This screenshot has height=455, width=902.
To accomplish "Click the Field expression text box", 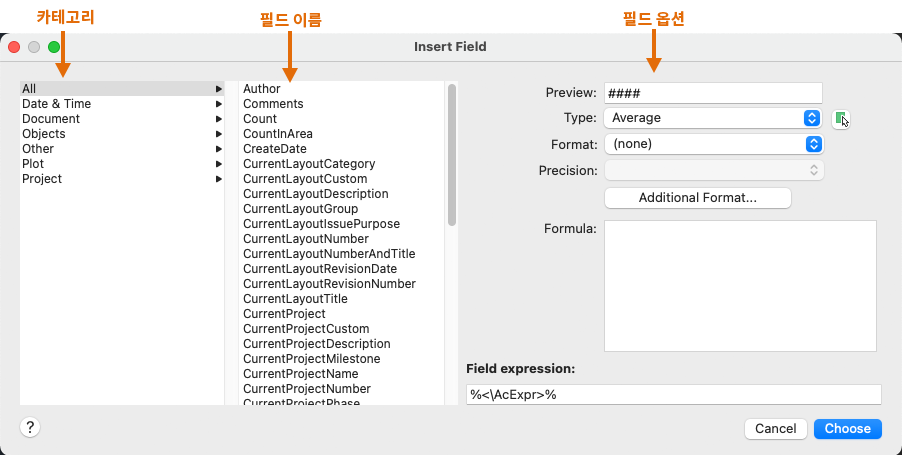I will [x=673, y=395].
